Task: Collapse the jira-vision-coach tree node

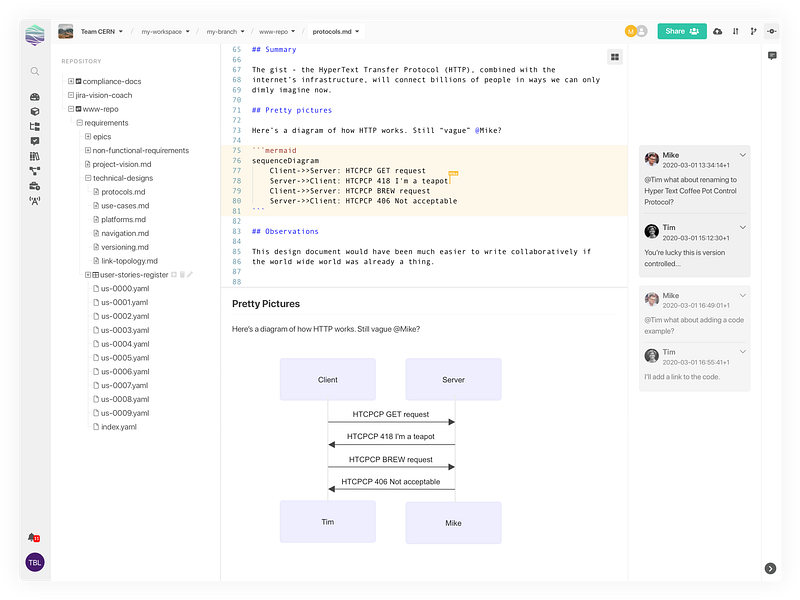Action: pyautogui.click(x=71, y=95)
